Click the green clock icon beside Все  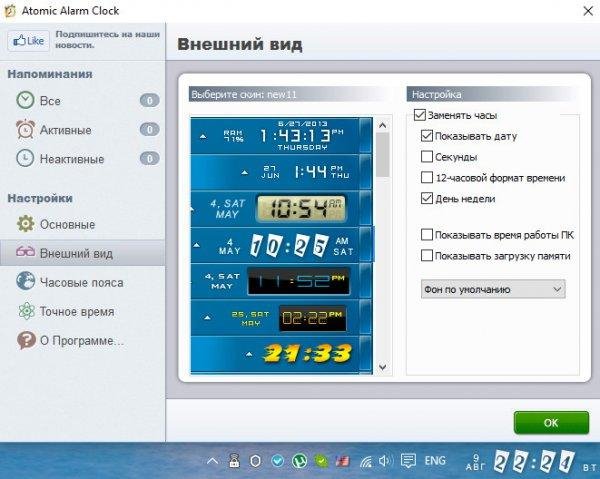tap(25, 100)
